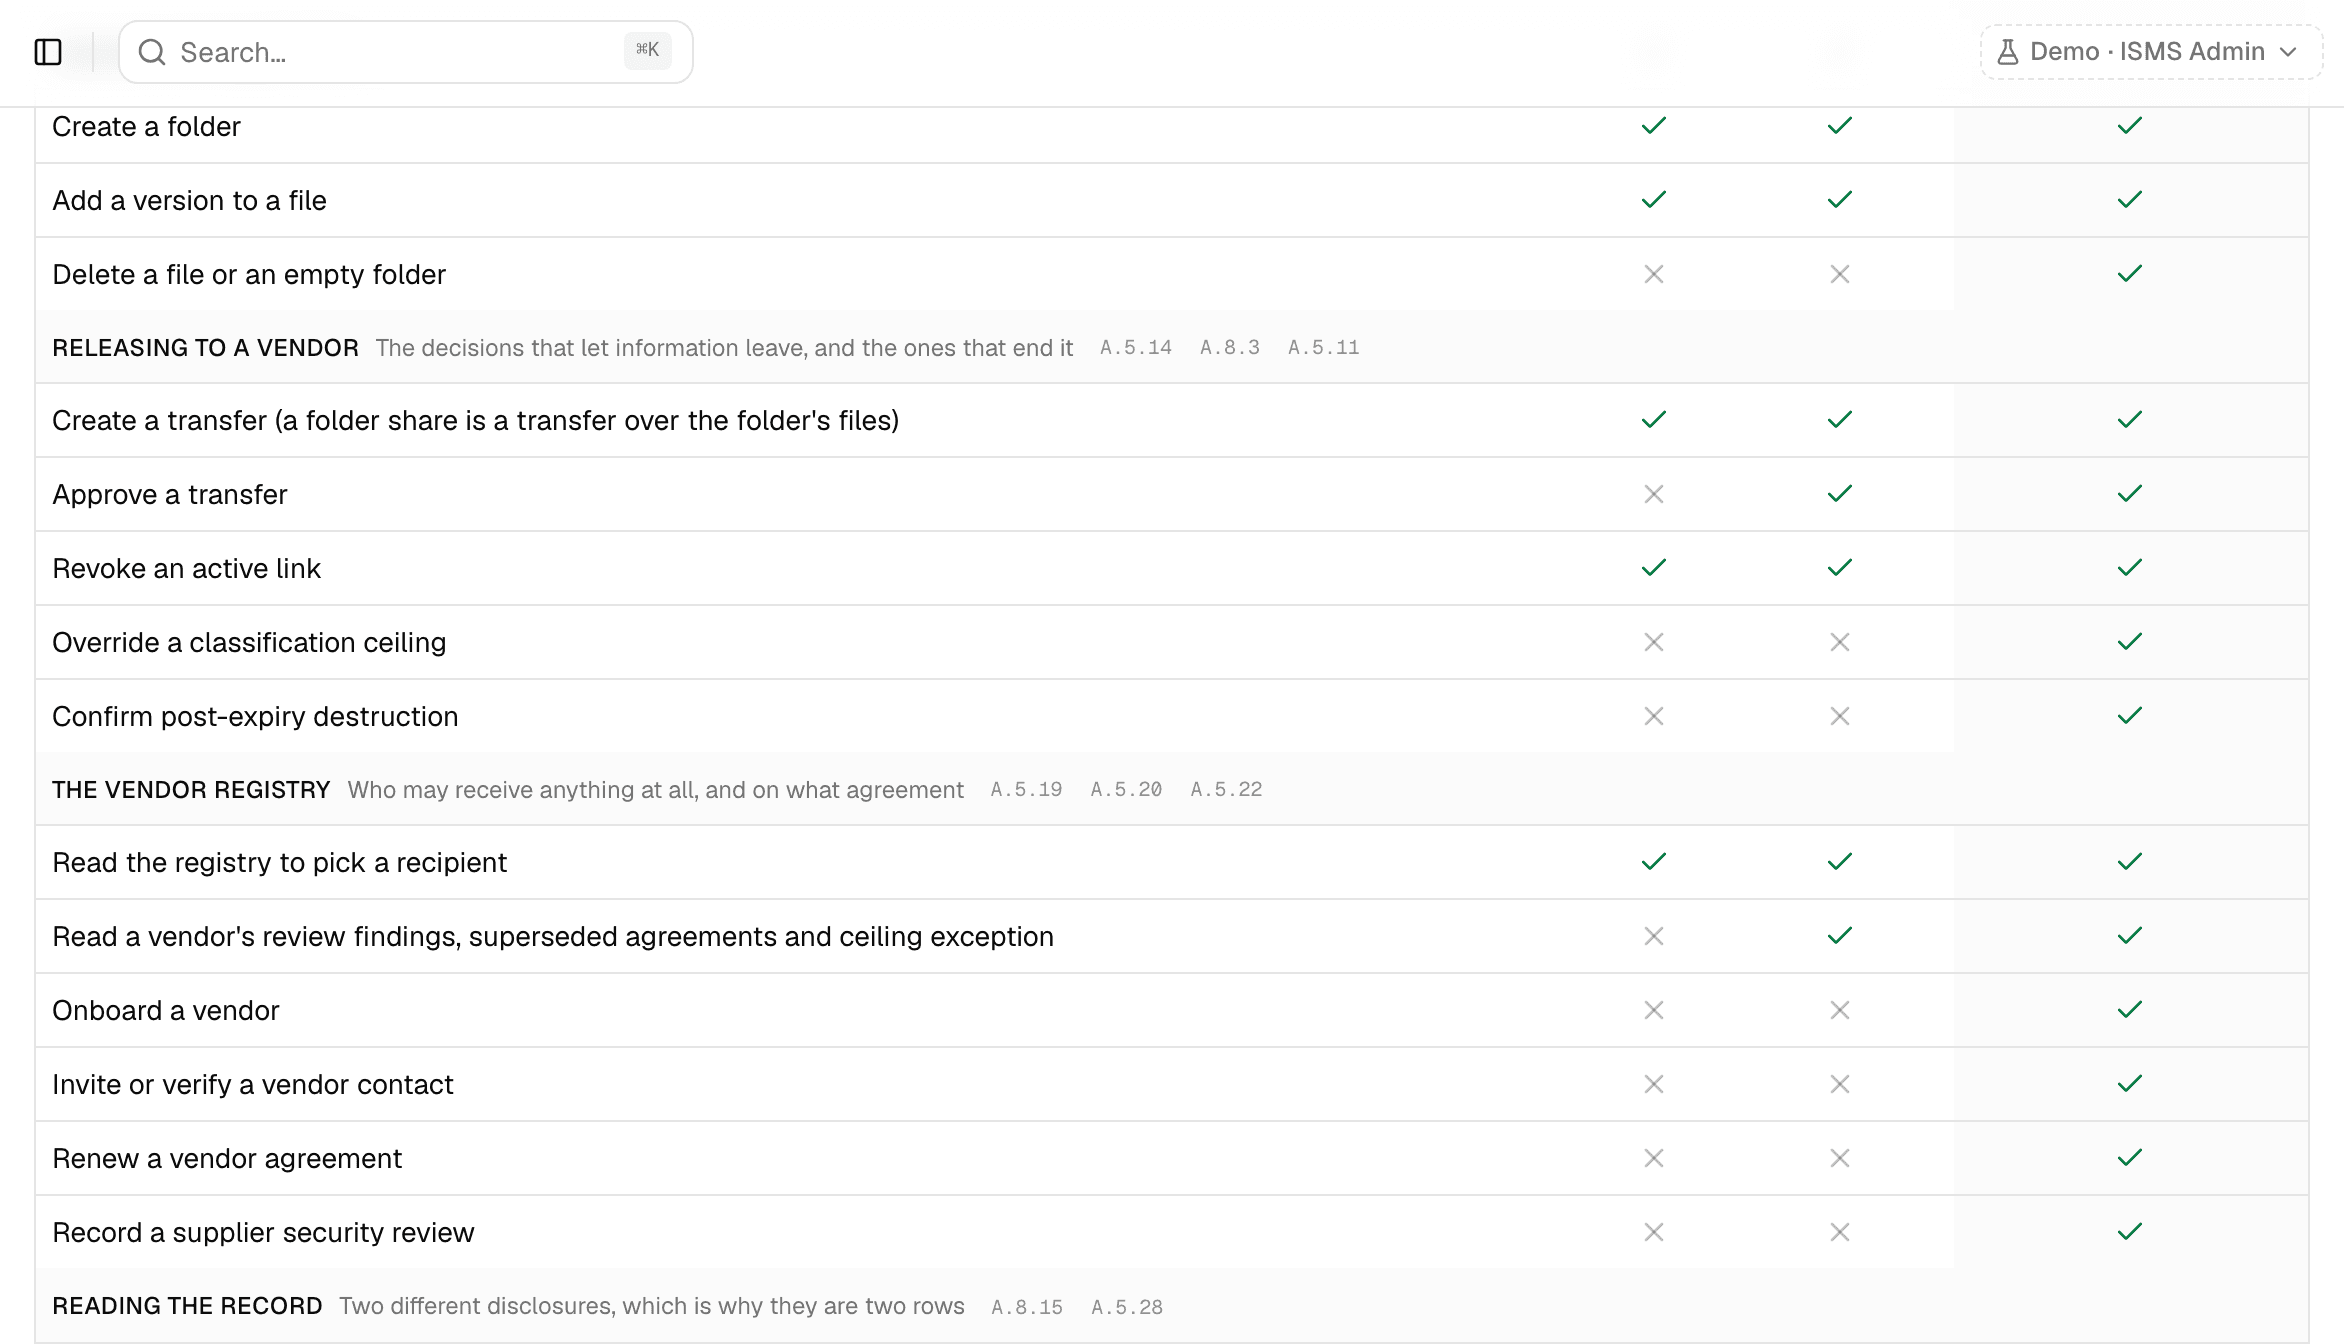The height and width of the screenshot is (1344, 2344).
Task: Click the first checkmark in Revoke an active link row
Action: click(x=1654, y=568)
